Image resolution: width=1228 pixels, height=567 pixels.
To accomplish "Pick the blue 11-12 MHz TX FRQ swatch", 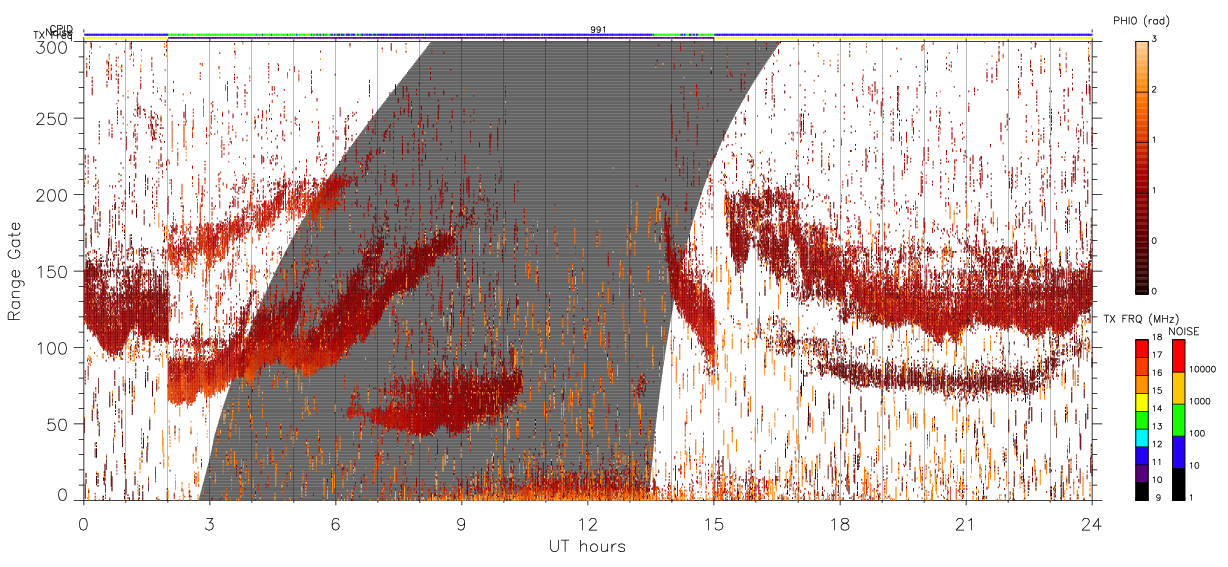I will [x=1141, y=455].
